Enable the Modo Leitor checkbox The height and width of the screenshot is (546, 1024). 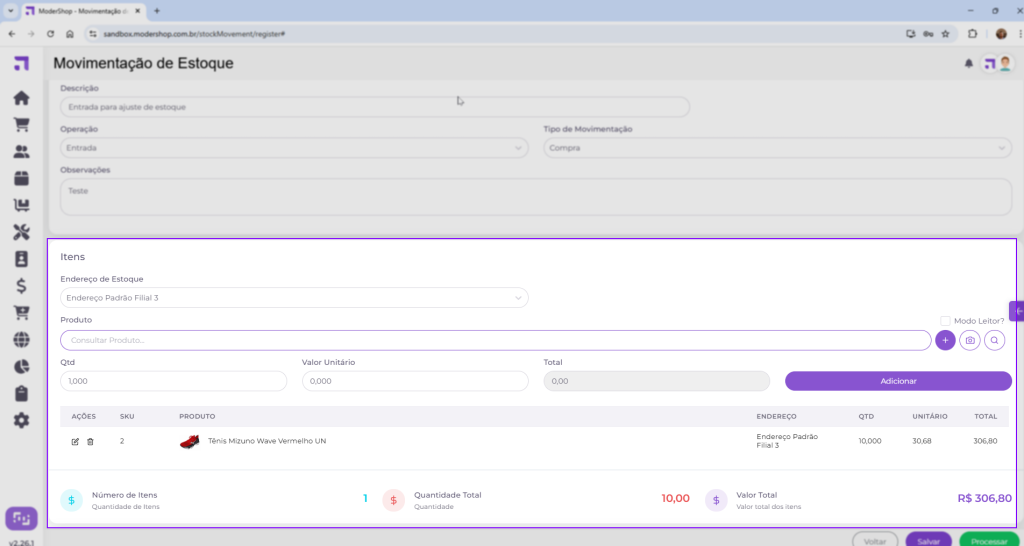[x=945, y=321]
